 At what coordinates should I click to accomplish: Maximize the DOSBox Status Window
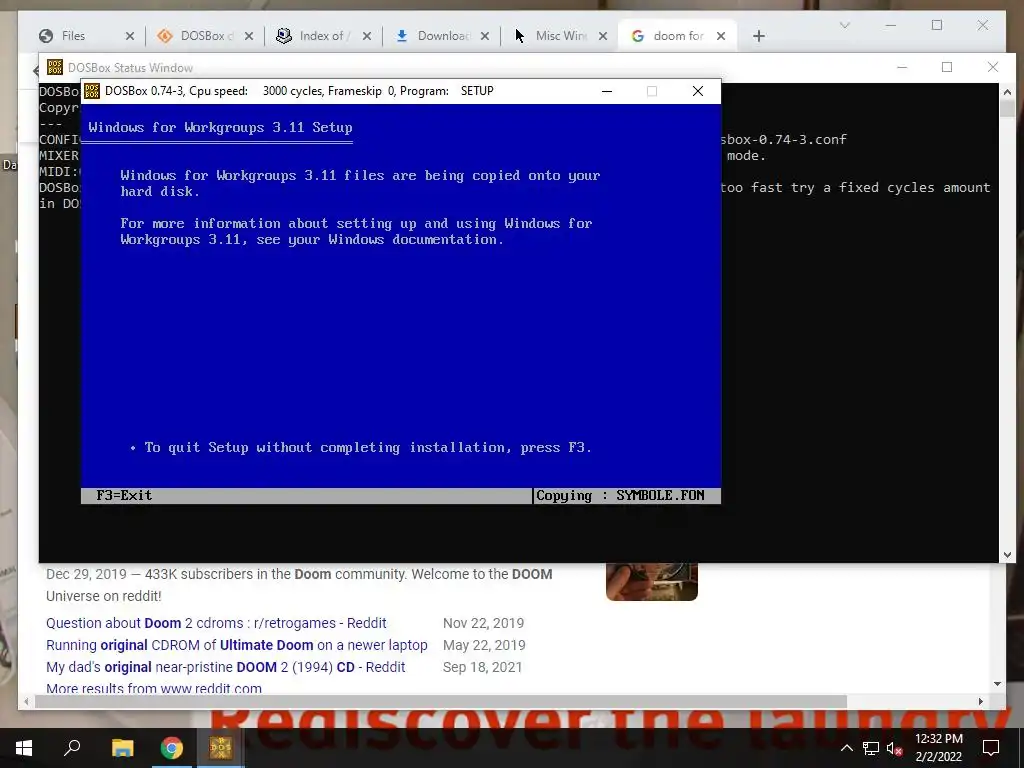pyautogui.click(x=947, y=67)
